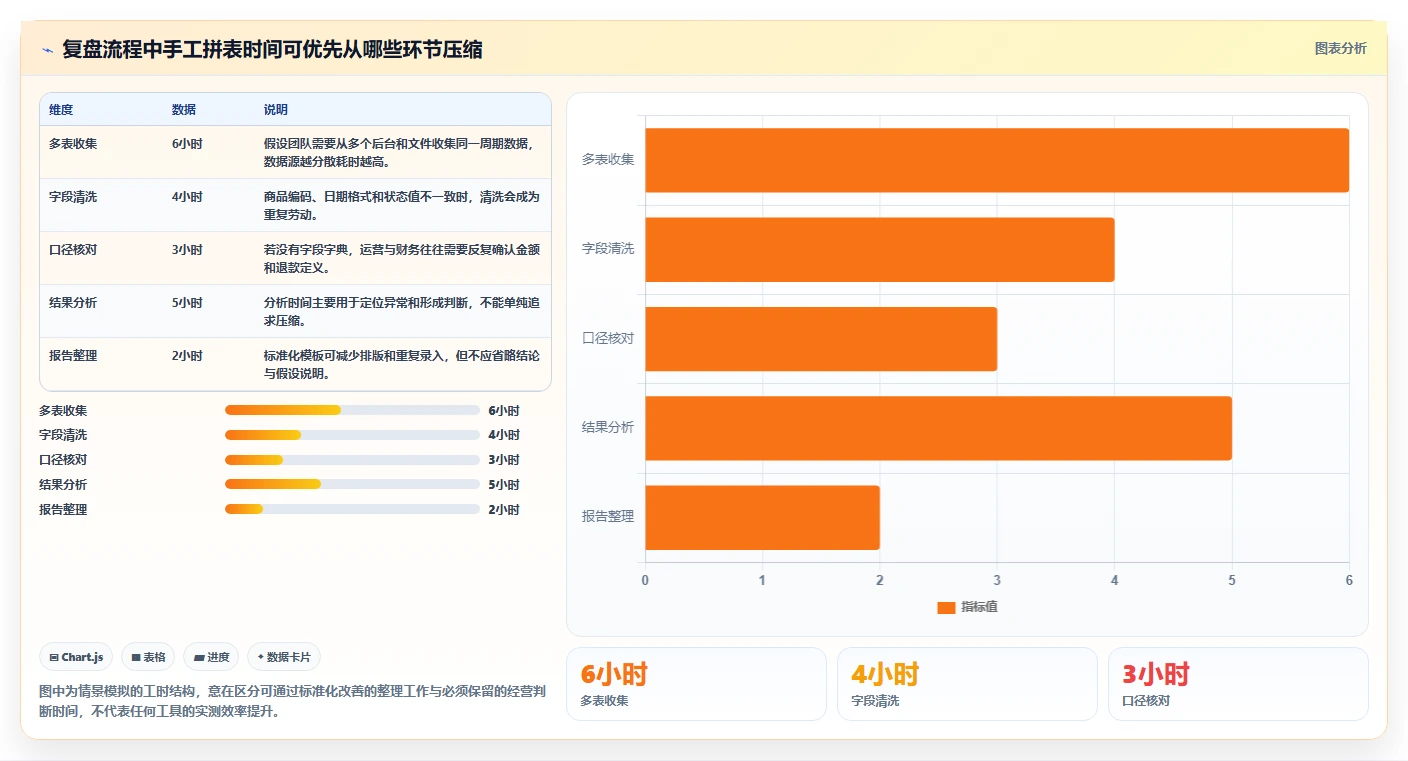Click the 维度 column header
Viewport: 1408px width, 761px height.
61,110
